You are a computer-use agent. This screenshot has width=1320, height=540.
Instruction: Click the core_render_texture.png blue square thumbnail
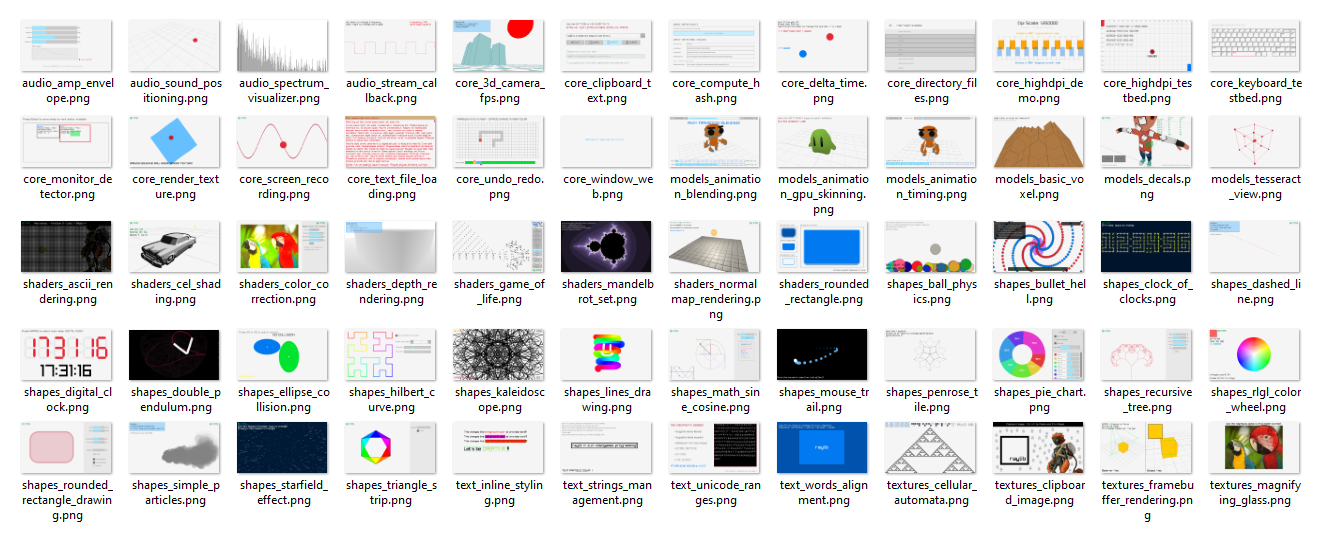coord(174,141)
